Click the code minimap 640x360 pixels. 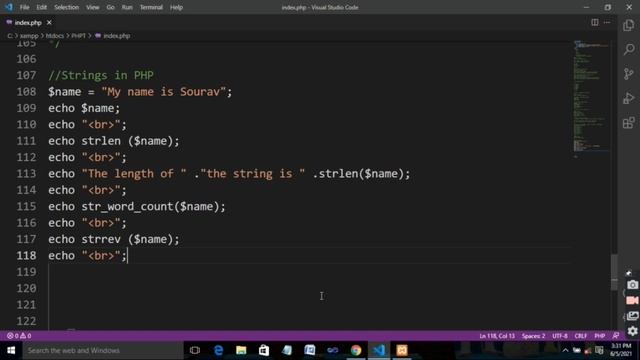pos(592,98)
